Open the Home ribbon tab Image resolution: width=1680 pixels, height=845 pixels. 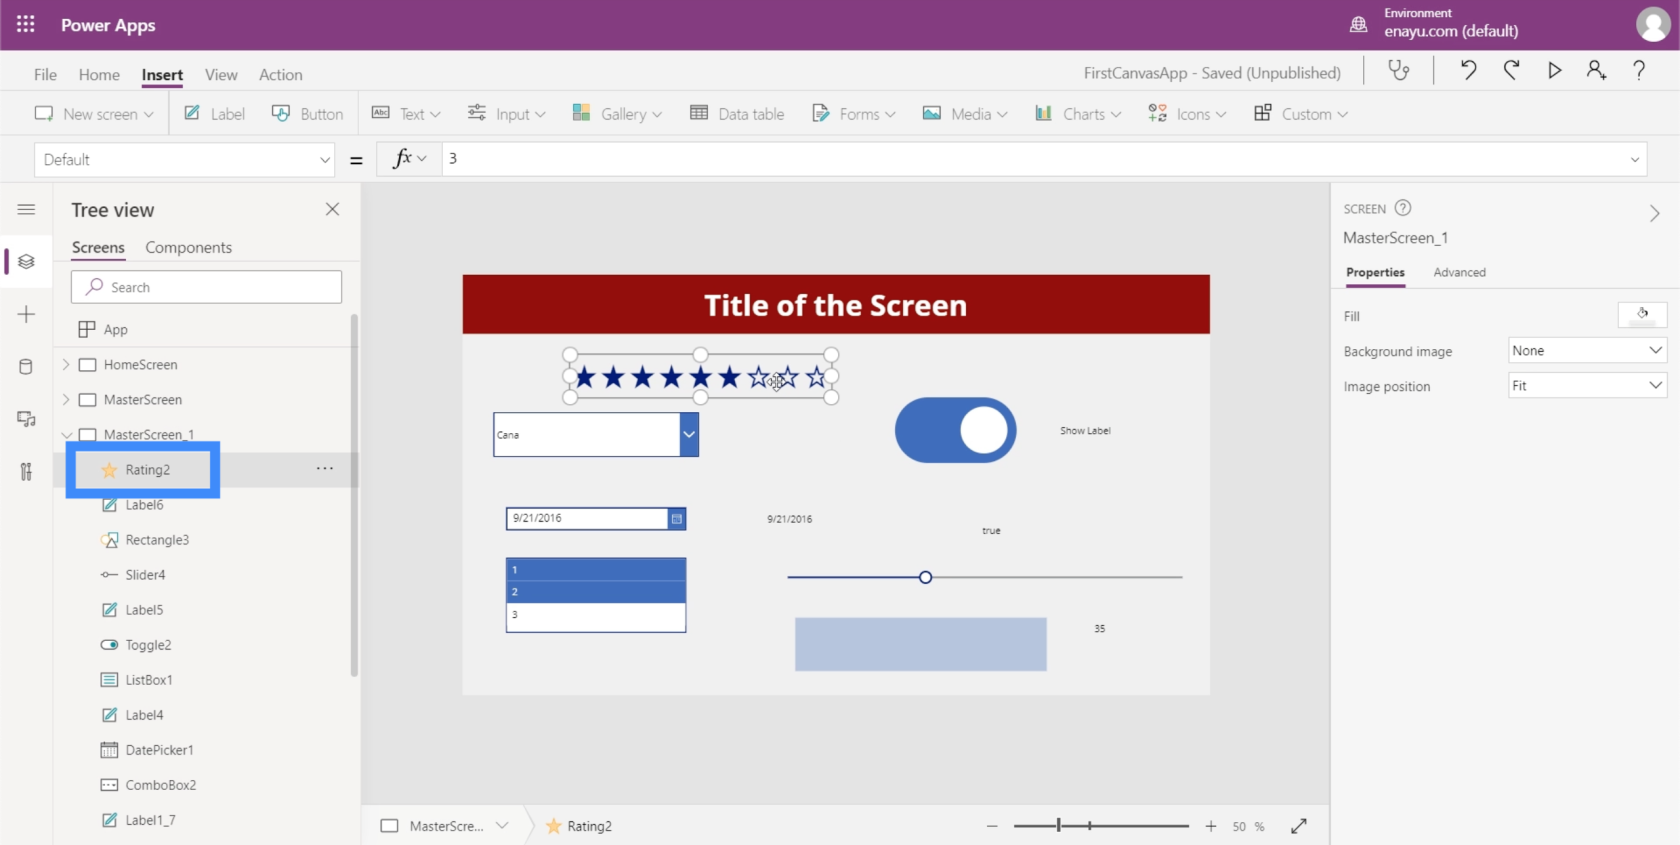pyautogui.click(x=99, y=74)
